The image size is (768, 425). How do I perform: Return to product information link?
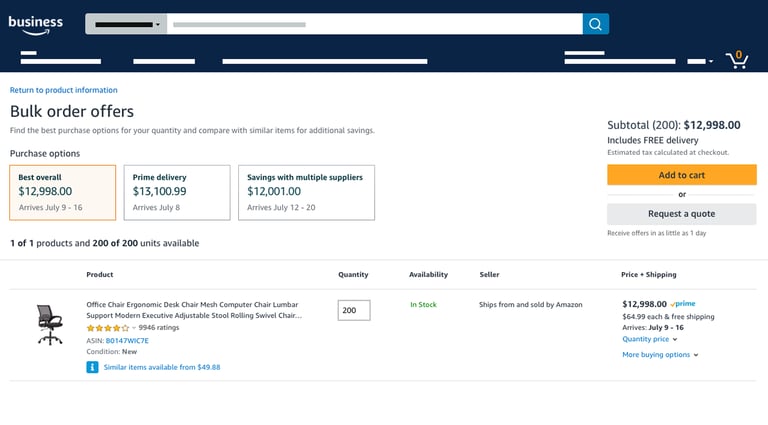[x=64, y=90]
